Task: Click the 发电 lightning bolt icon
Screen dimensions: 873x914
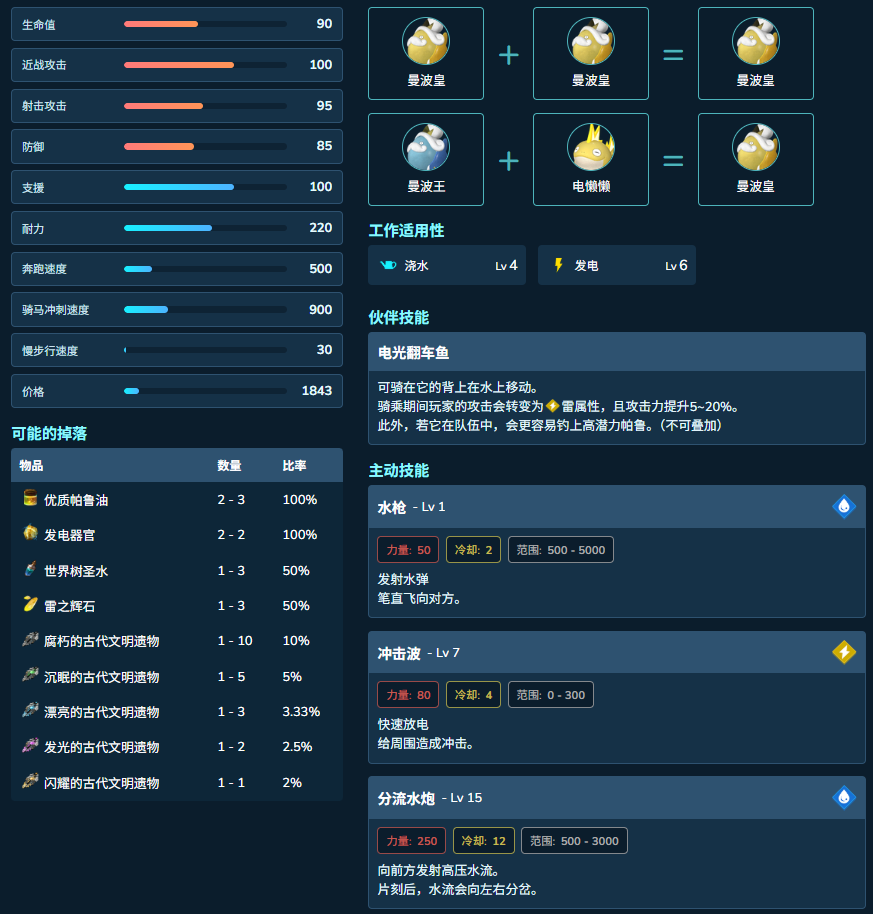Action: coord(558,265)
